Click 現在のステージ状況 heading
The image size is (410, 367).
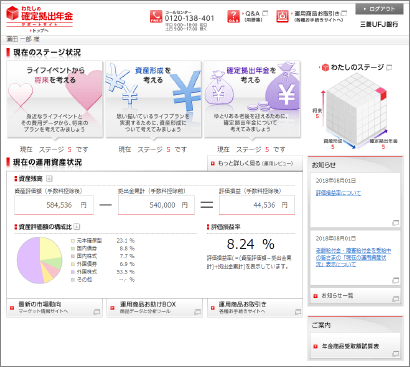47,52
